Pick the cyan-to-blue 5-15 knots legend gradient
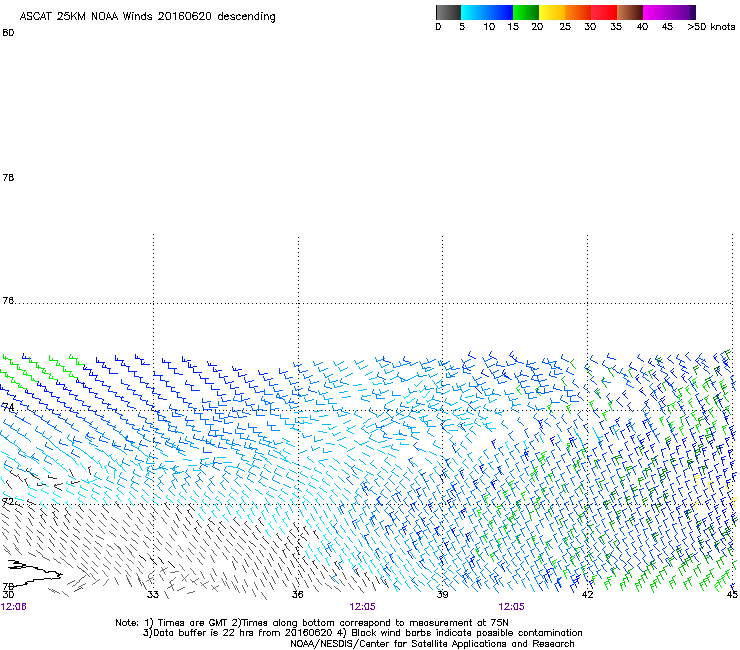 pos(487,12)
